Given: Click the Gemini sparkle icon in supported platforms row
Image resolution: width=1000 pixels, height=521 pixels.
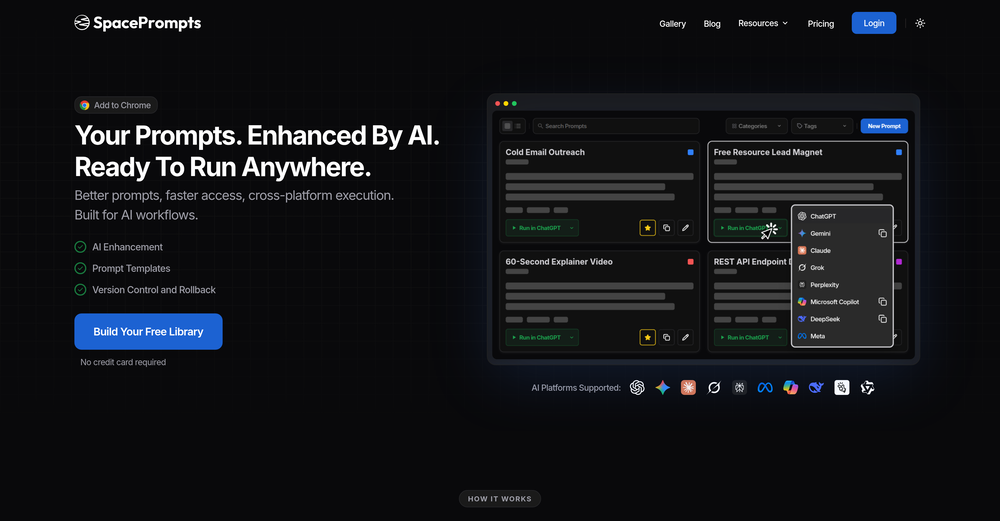Looking at the screenshot, I should [x=662, y=388].
